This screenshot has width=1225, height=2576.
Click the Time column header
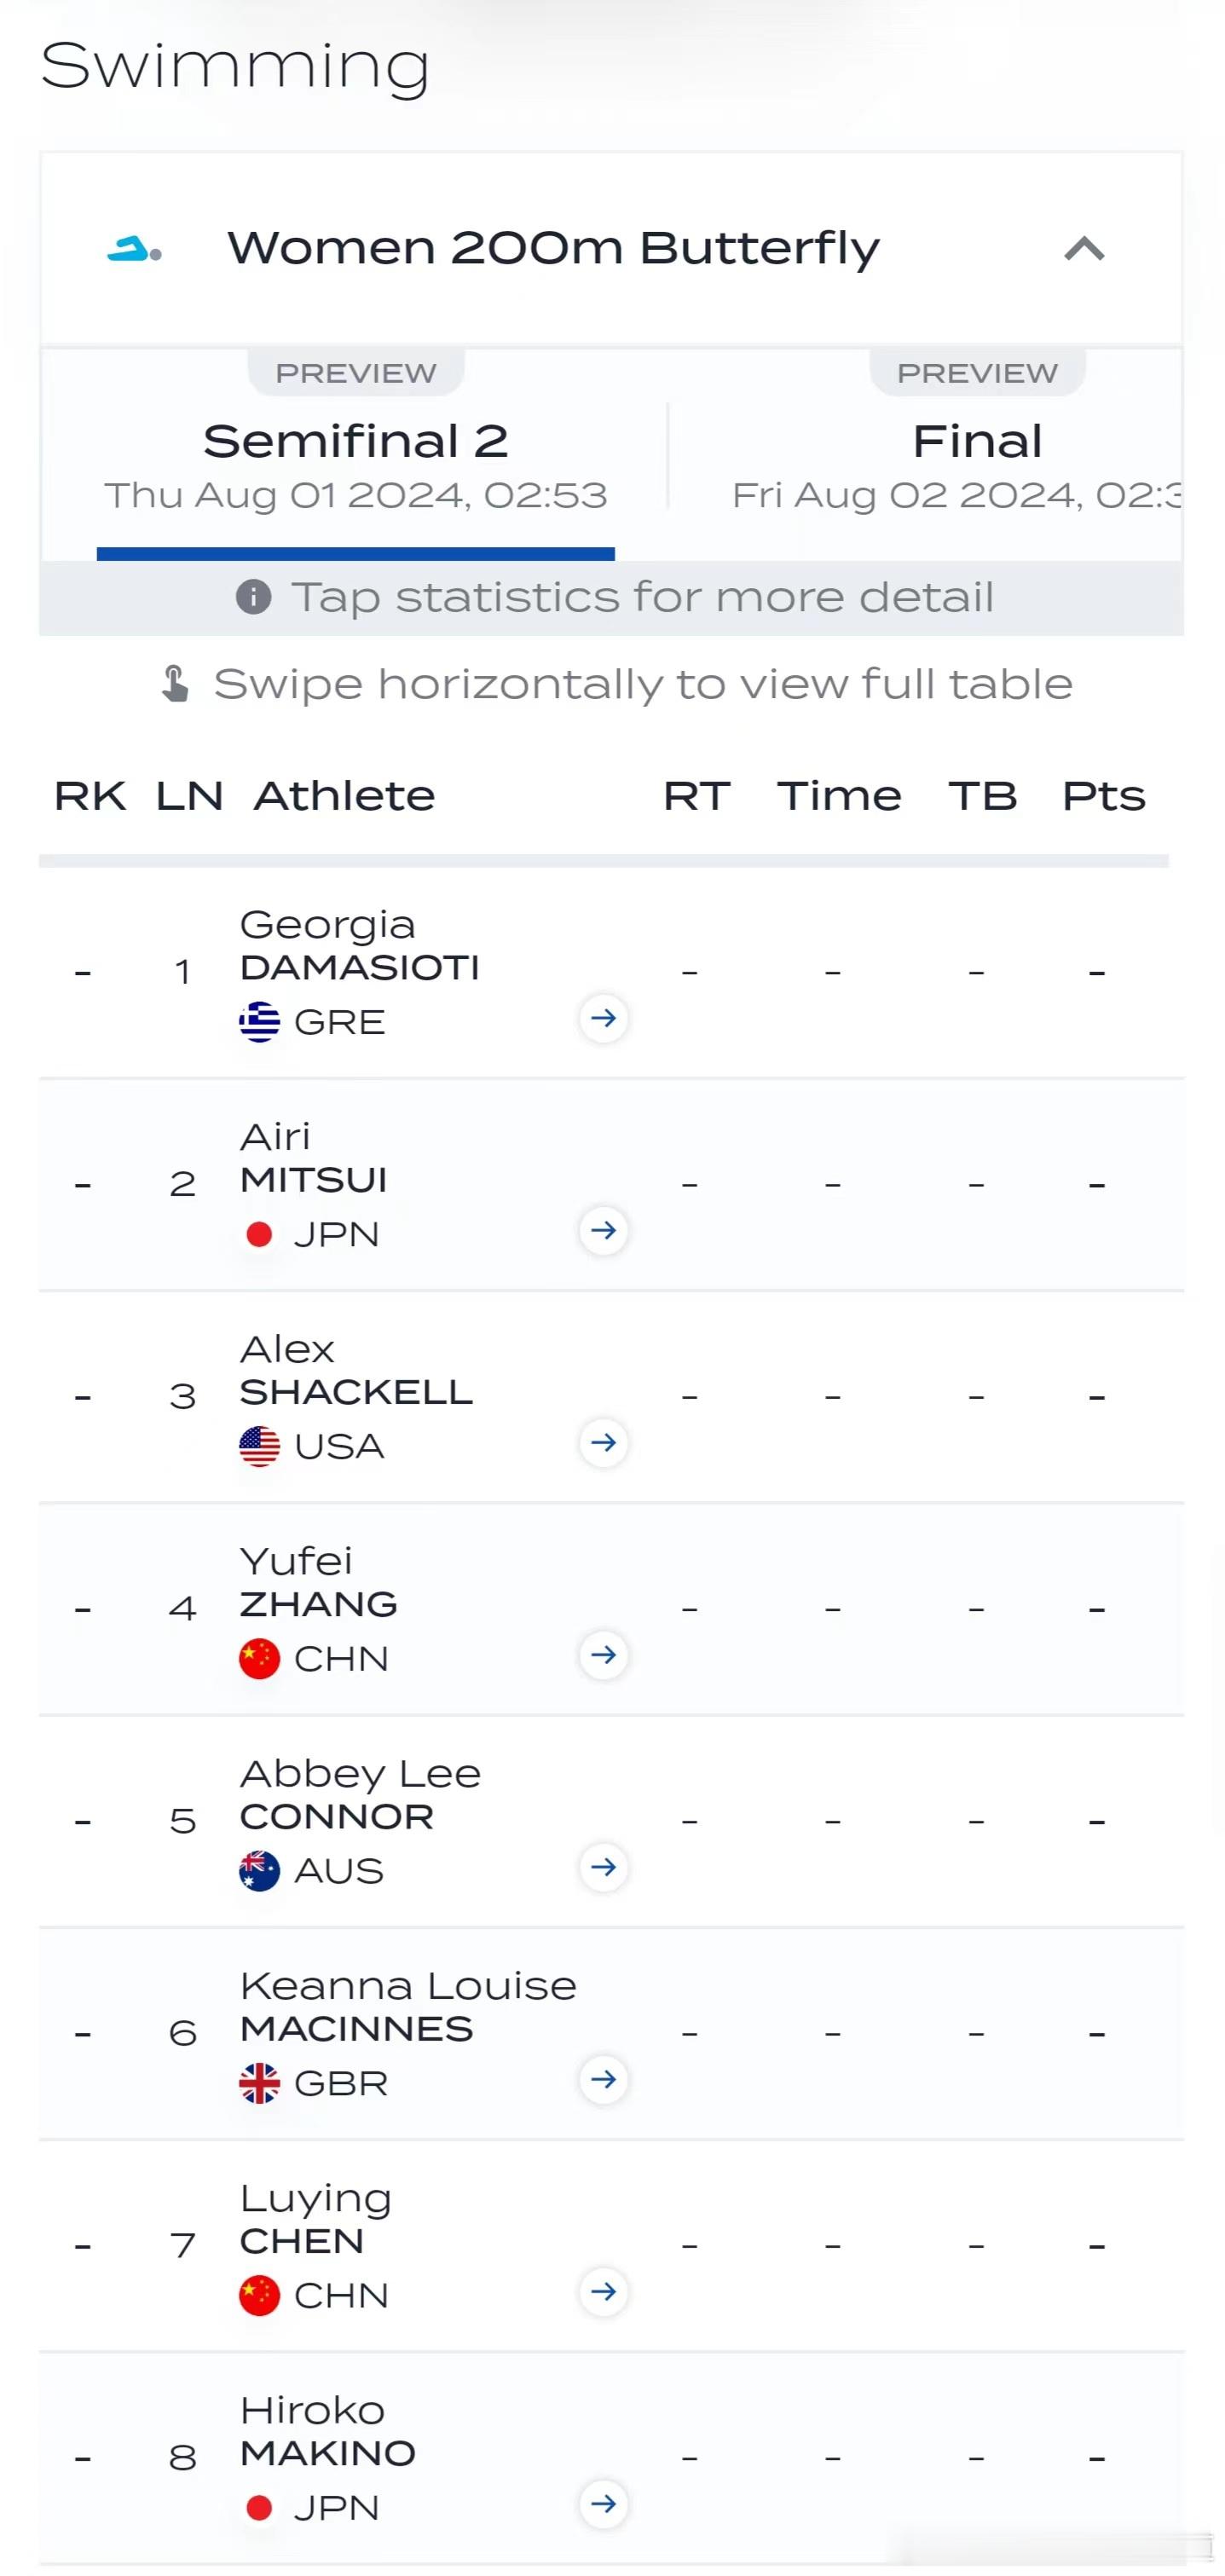click(x=839, y=796)
